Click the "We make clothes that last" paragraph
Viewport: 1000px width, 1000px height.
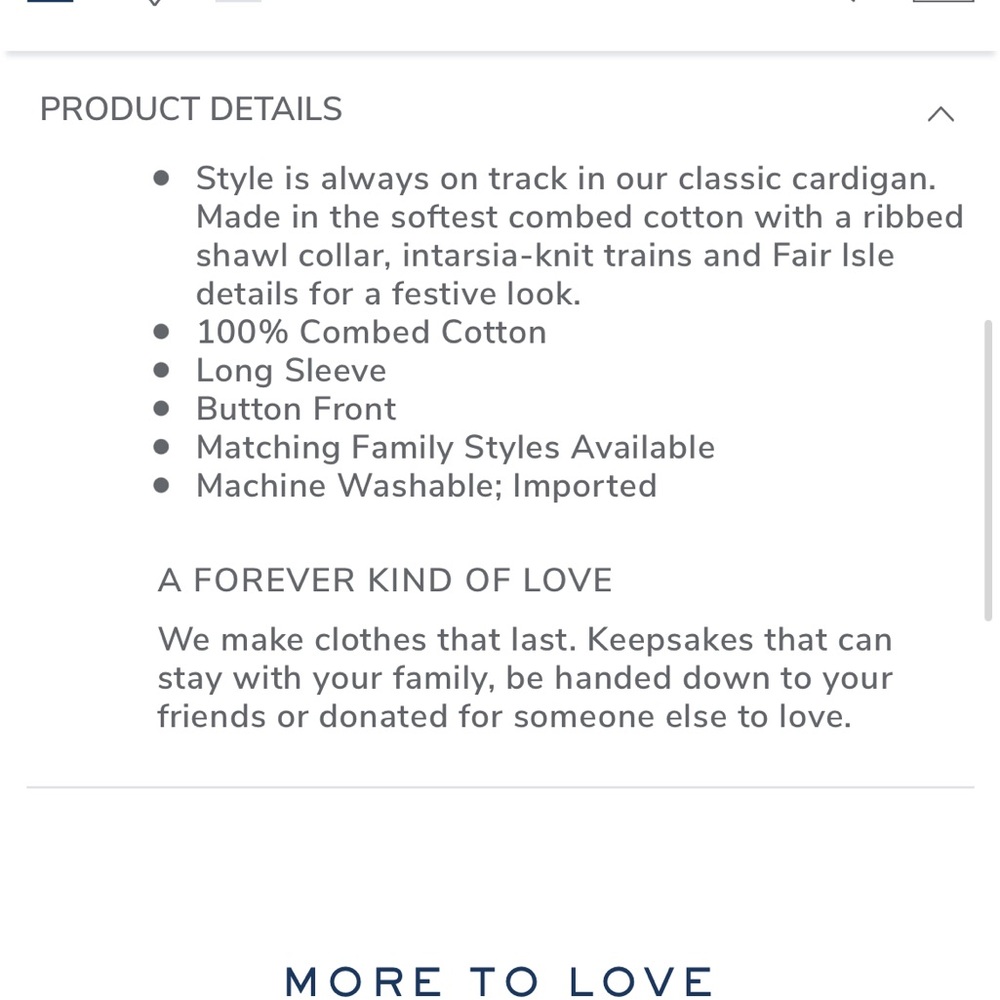click(524, 678)
